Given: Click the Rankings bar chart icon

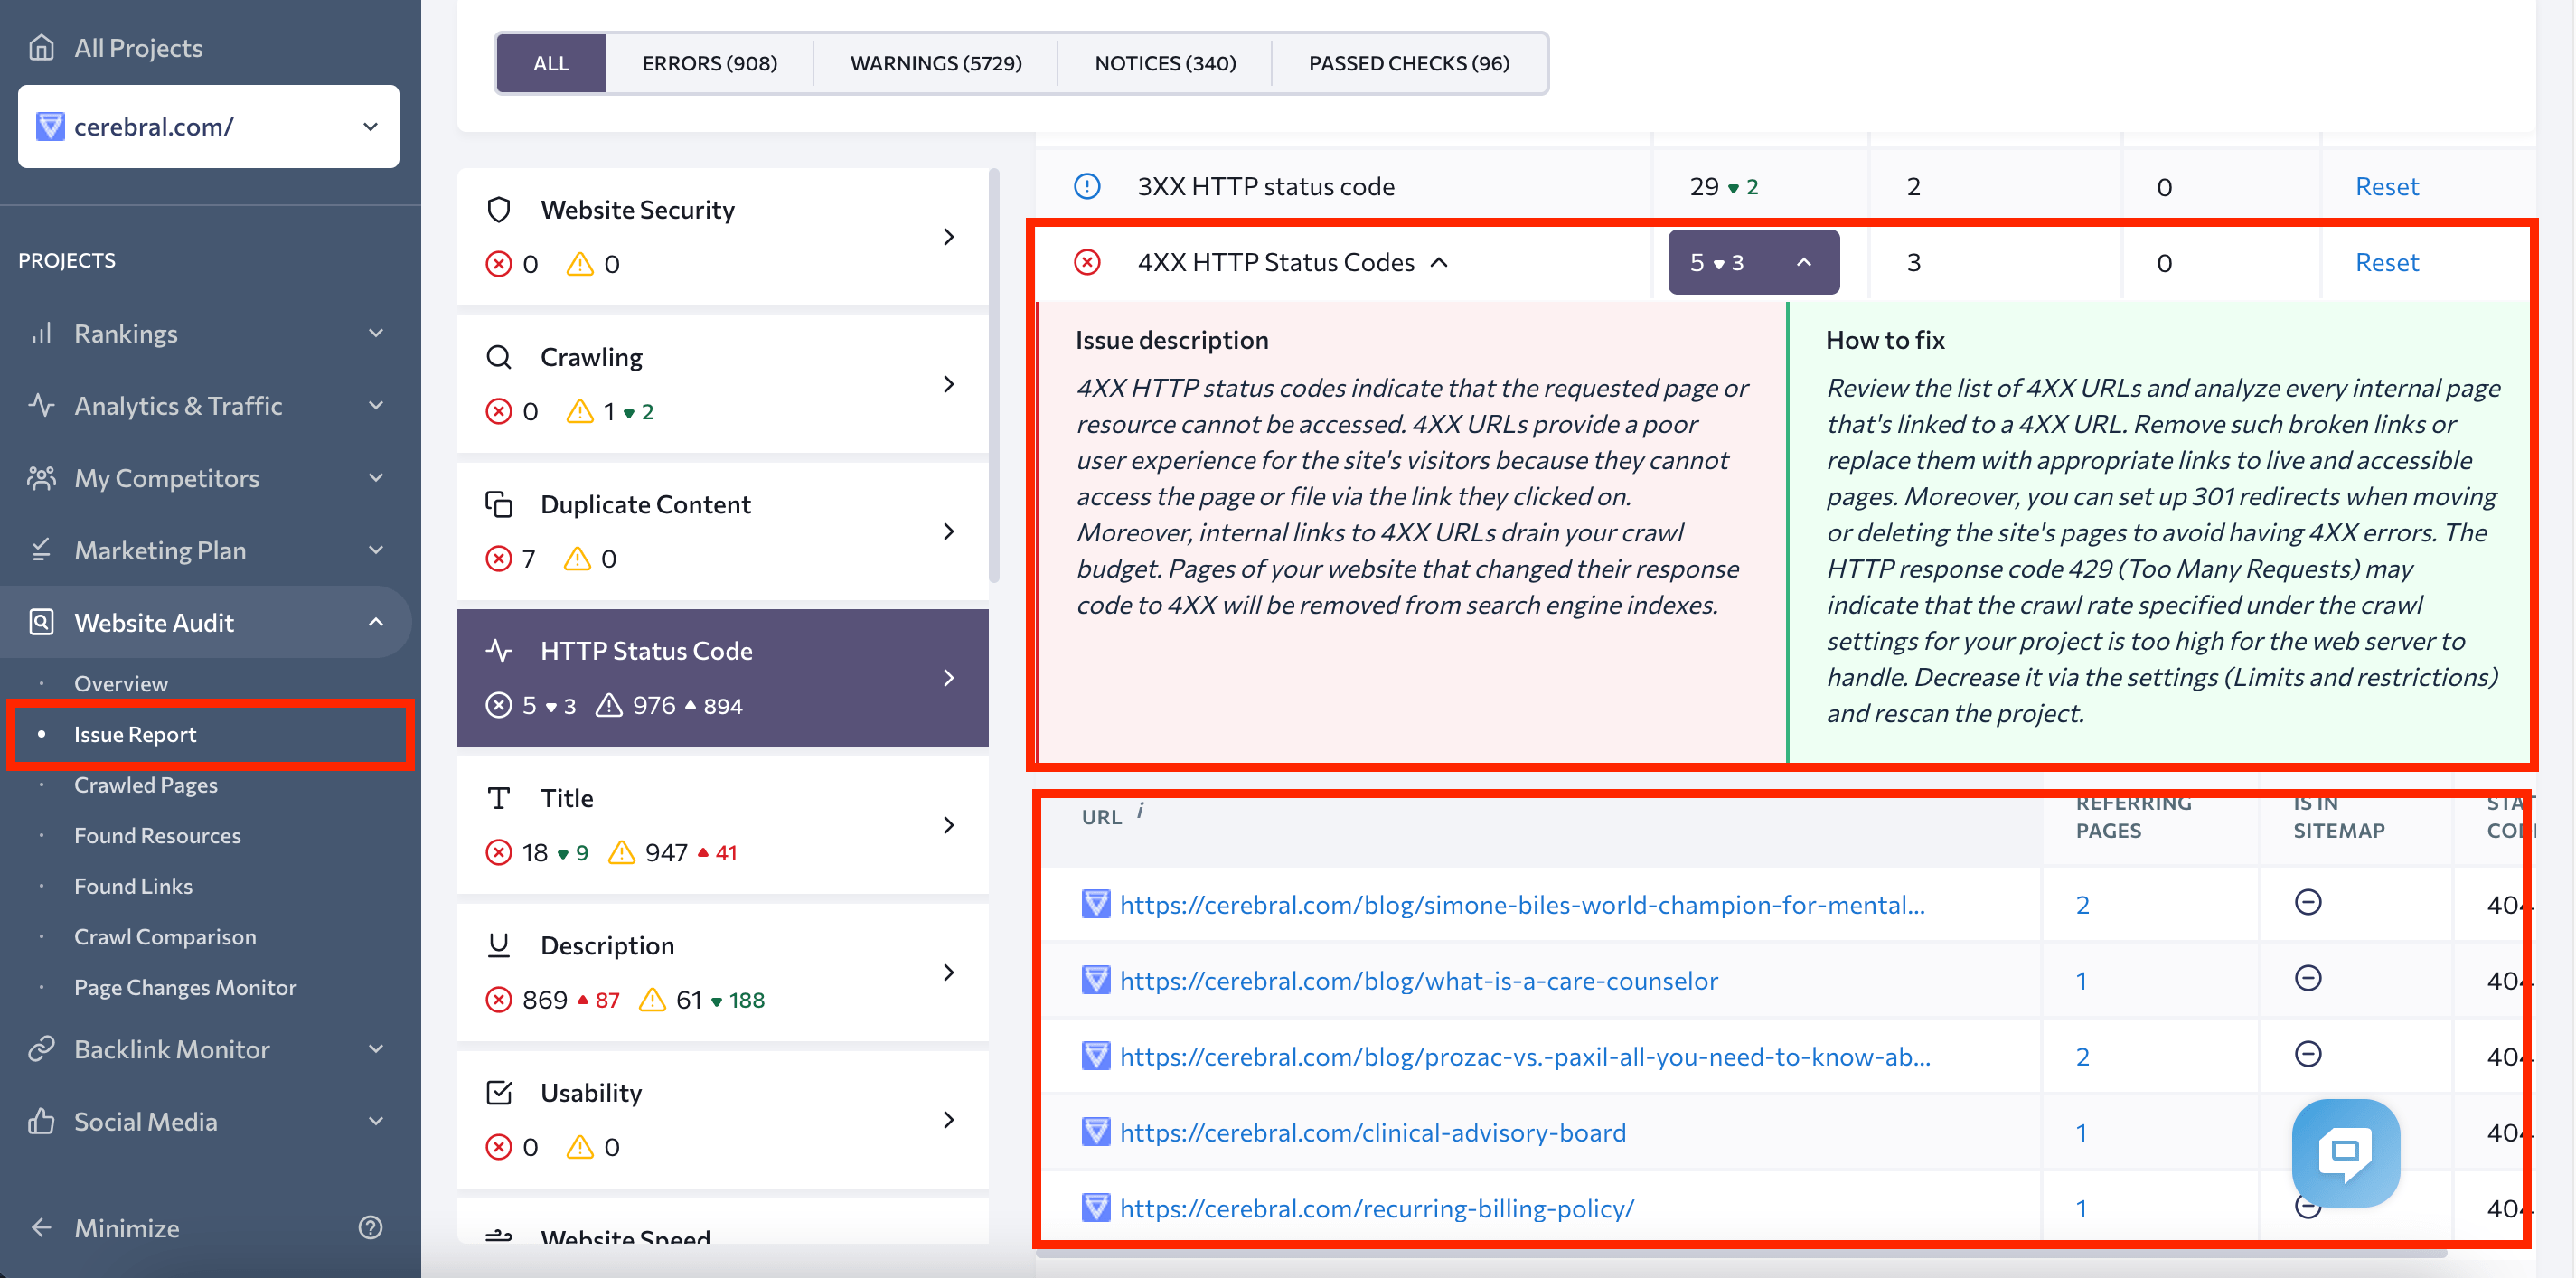Looking at the screenshot, I should click(41, 333).
